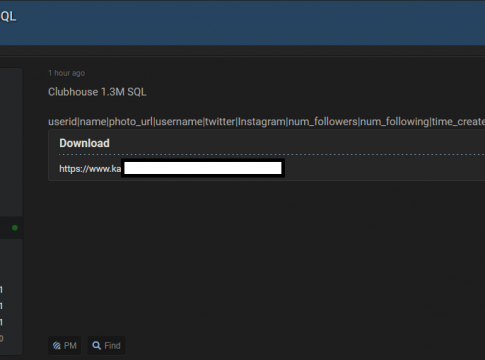Select the userid|name|photo_url column list text
Image resolution: width=485 pixels, height=360 pixels.
(x=266, y=122)
